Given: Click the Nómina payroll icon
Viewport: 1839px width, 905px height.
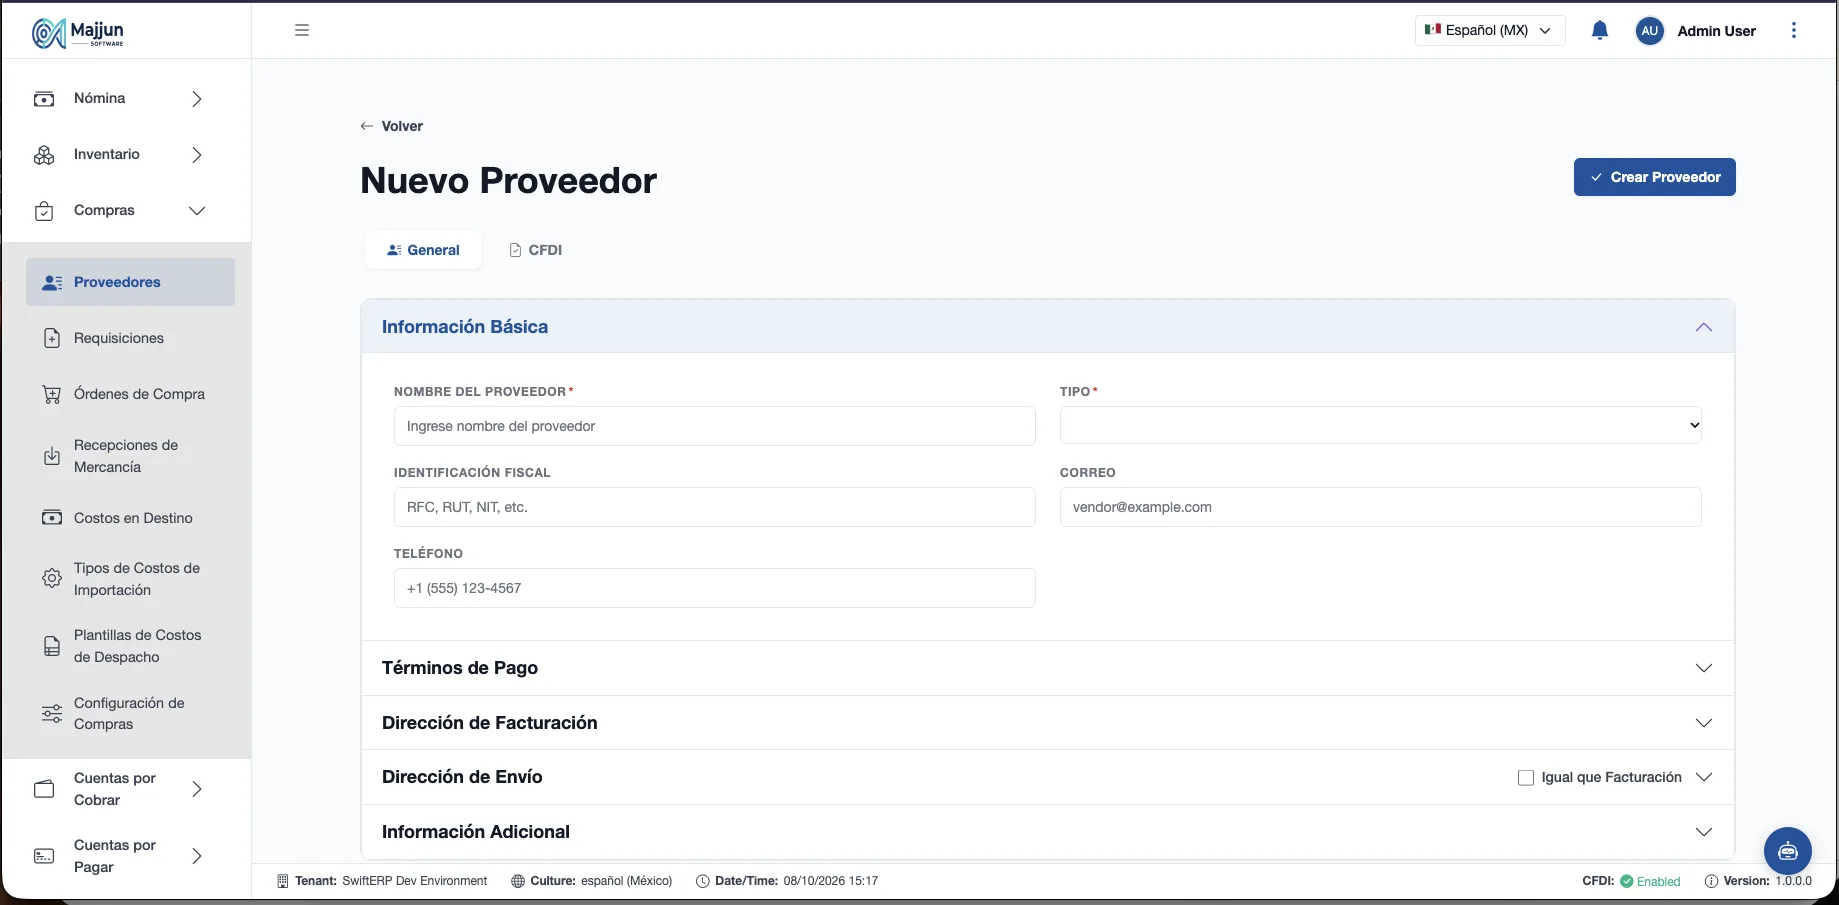Looking at the screenshot, I should click(44, 99).
